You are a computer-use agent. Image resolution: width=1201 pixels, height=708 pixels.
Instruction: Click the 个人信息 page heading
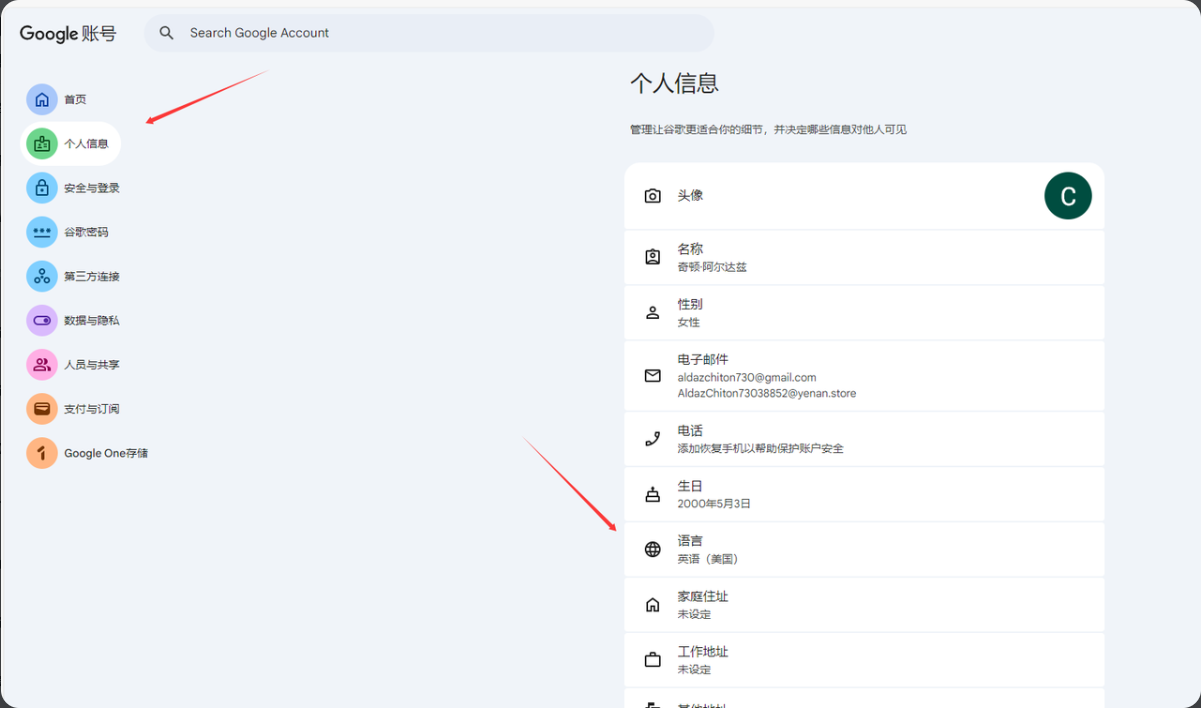[x=675, y=83]
